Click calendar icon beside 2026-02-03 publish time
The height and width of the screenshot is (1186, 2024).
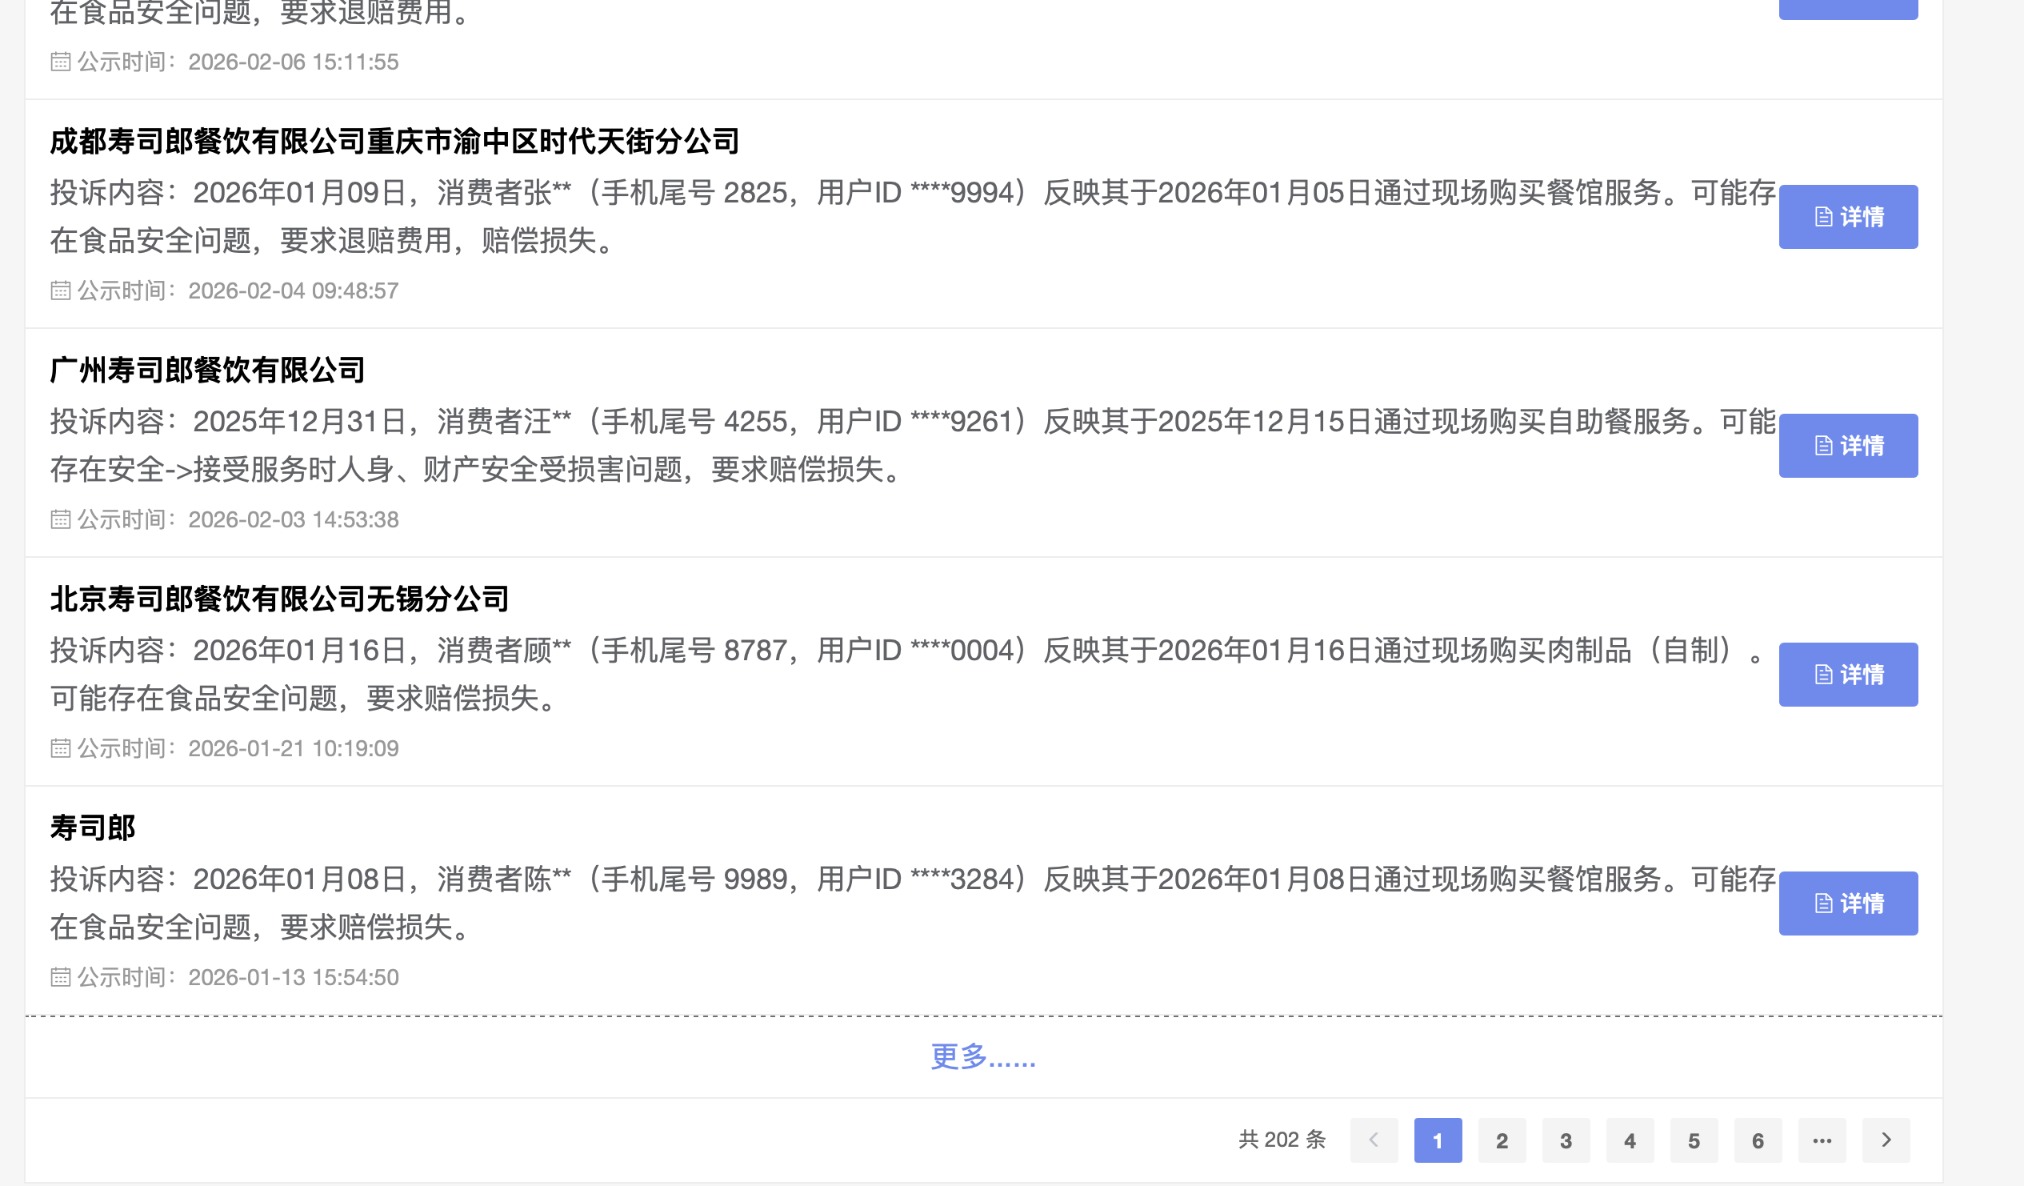[x=61, y=520]
